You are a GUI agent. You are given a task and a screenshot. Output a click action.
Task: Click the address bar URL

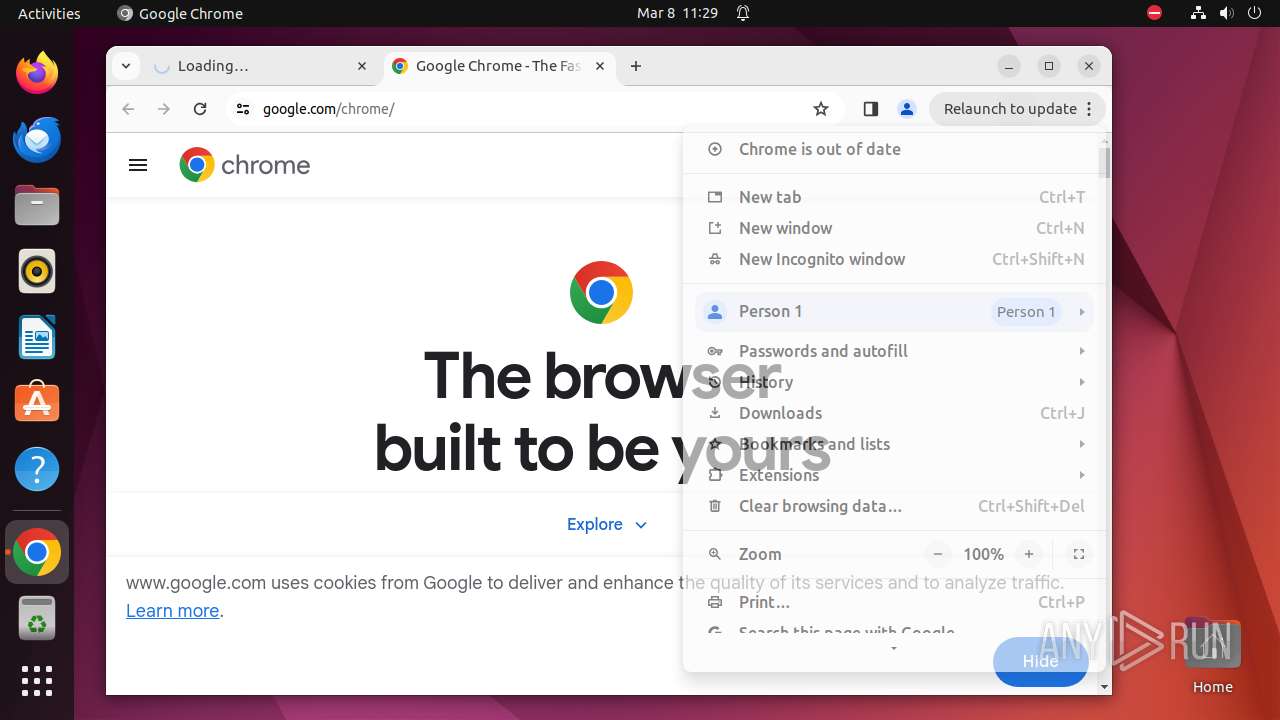[x=328, y=109]
